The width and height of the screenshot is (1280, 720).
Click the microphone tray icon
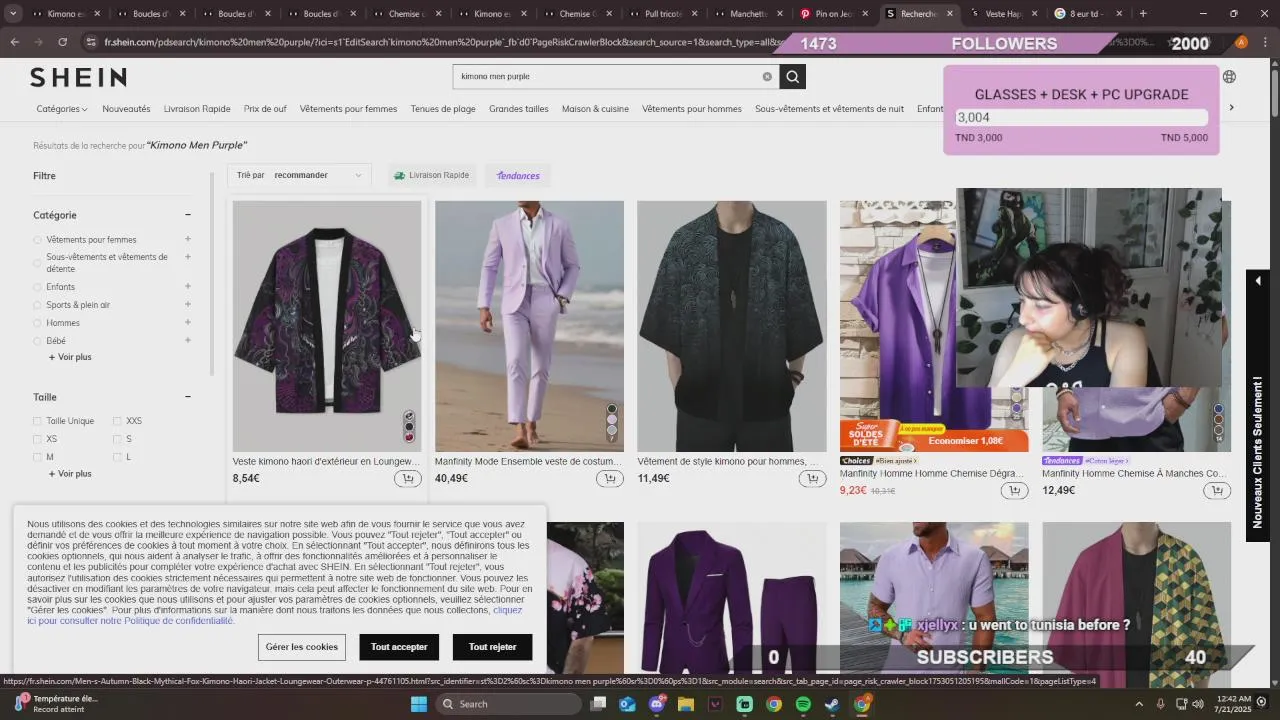[x=1160, y=704]
